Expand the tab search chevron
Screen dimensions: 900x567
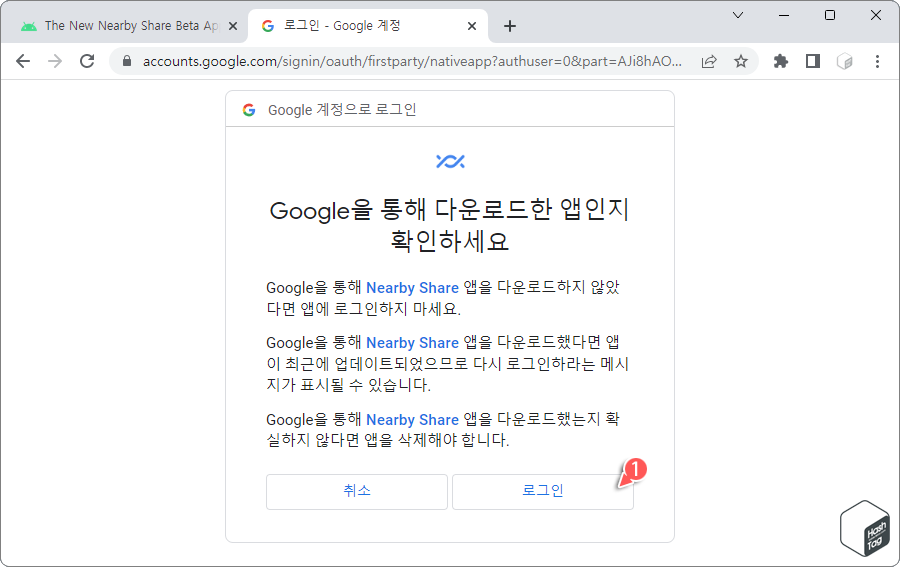pos(738,15)
